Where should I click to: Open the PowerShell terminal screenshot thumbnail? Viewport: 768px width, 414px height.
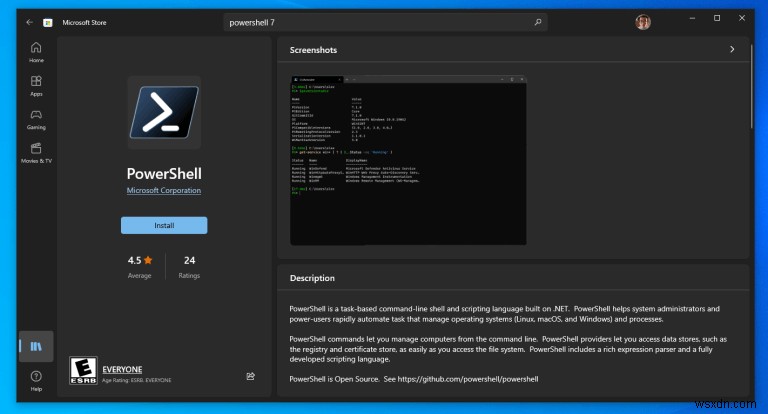pos(408,160)
